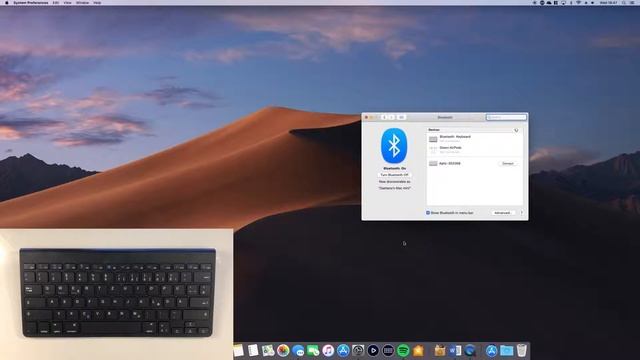Open the brown box app in Dock

point(440,351)
